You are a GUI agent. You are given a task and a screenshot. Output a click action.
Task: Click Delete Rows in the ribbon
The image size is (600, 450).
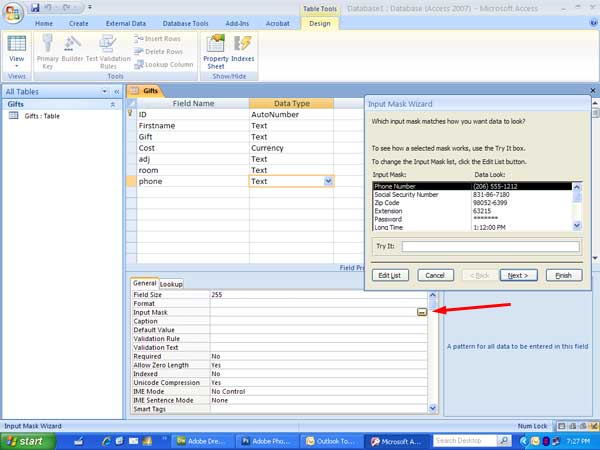click(x=158, y=52)
